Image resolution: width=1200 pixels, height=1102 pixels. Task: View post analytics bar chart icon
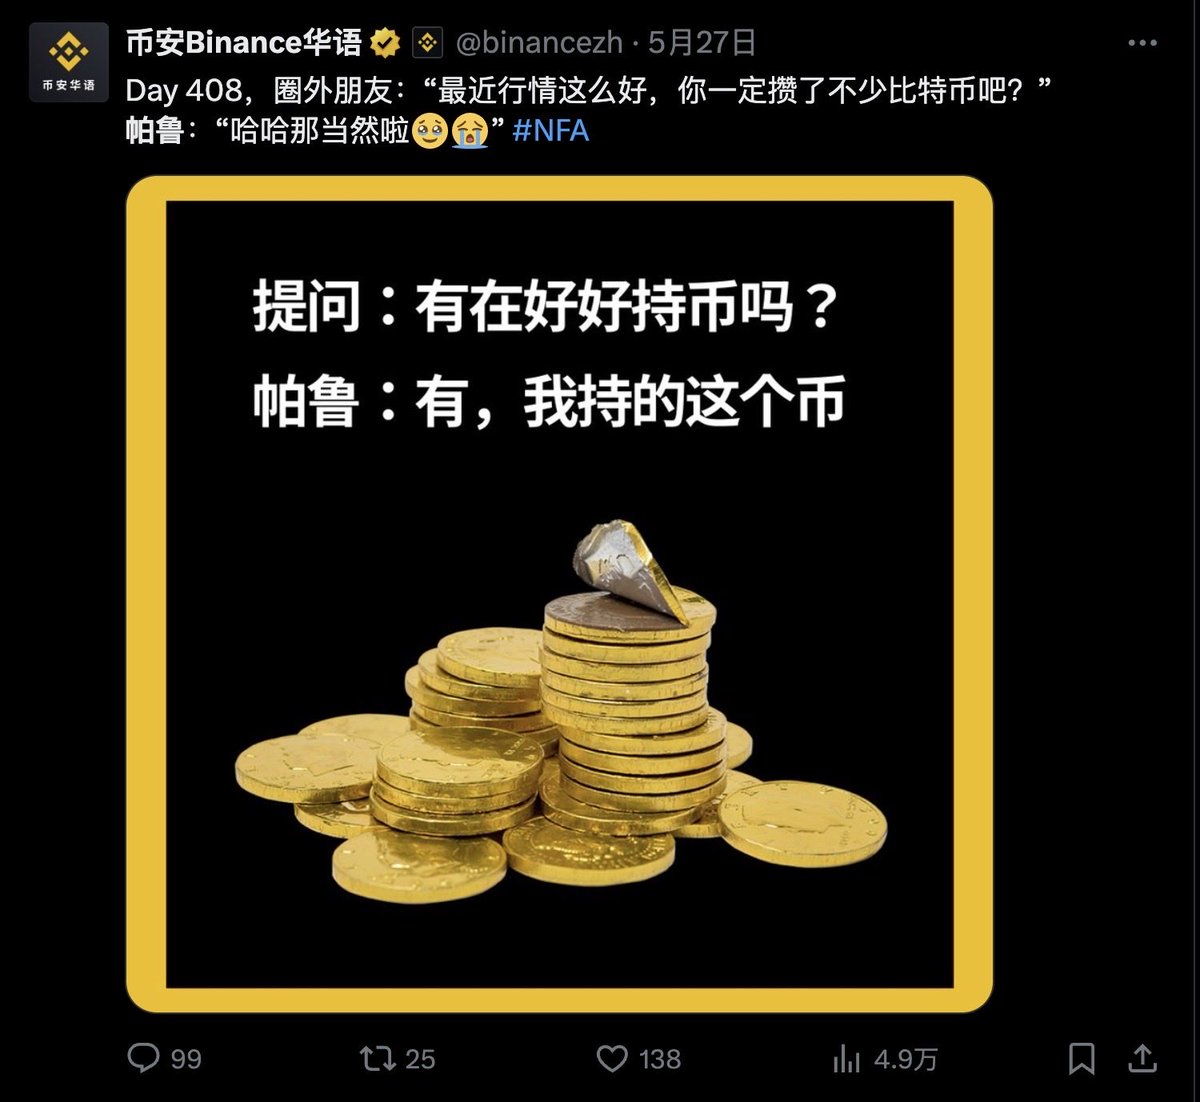pyautogui.click(x=846, y=1058)
